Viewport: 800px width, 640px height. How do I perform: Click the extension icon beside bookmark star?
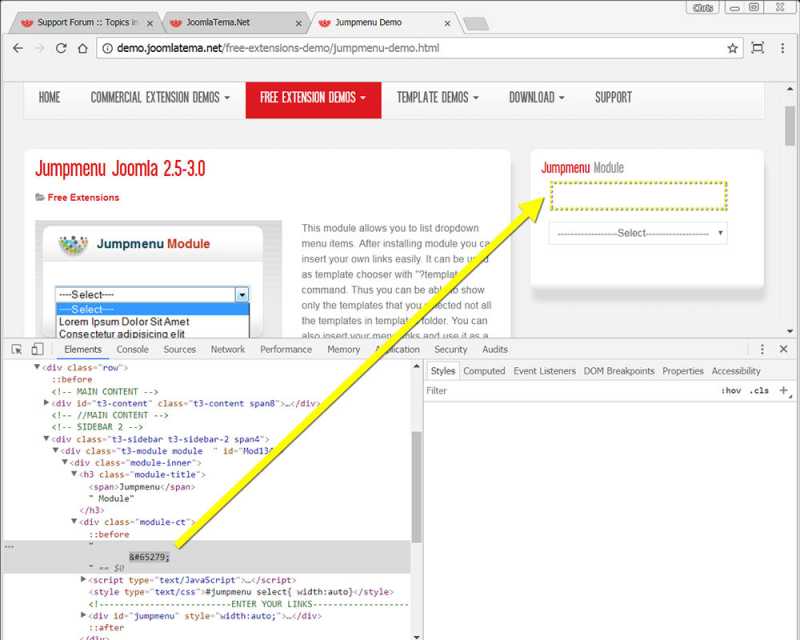click(758, 48)
